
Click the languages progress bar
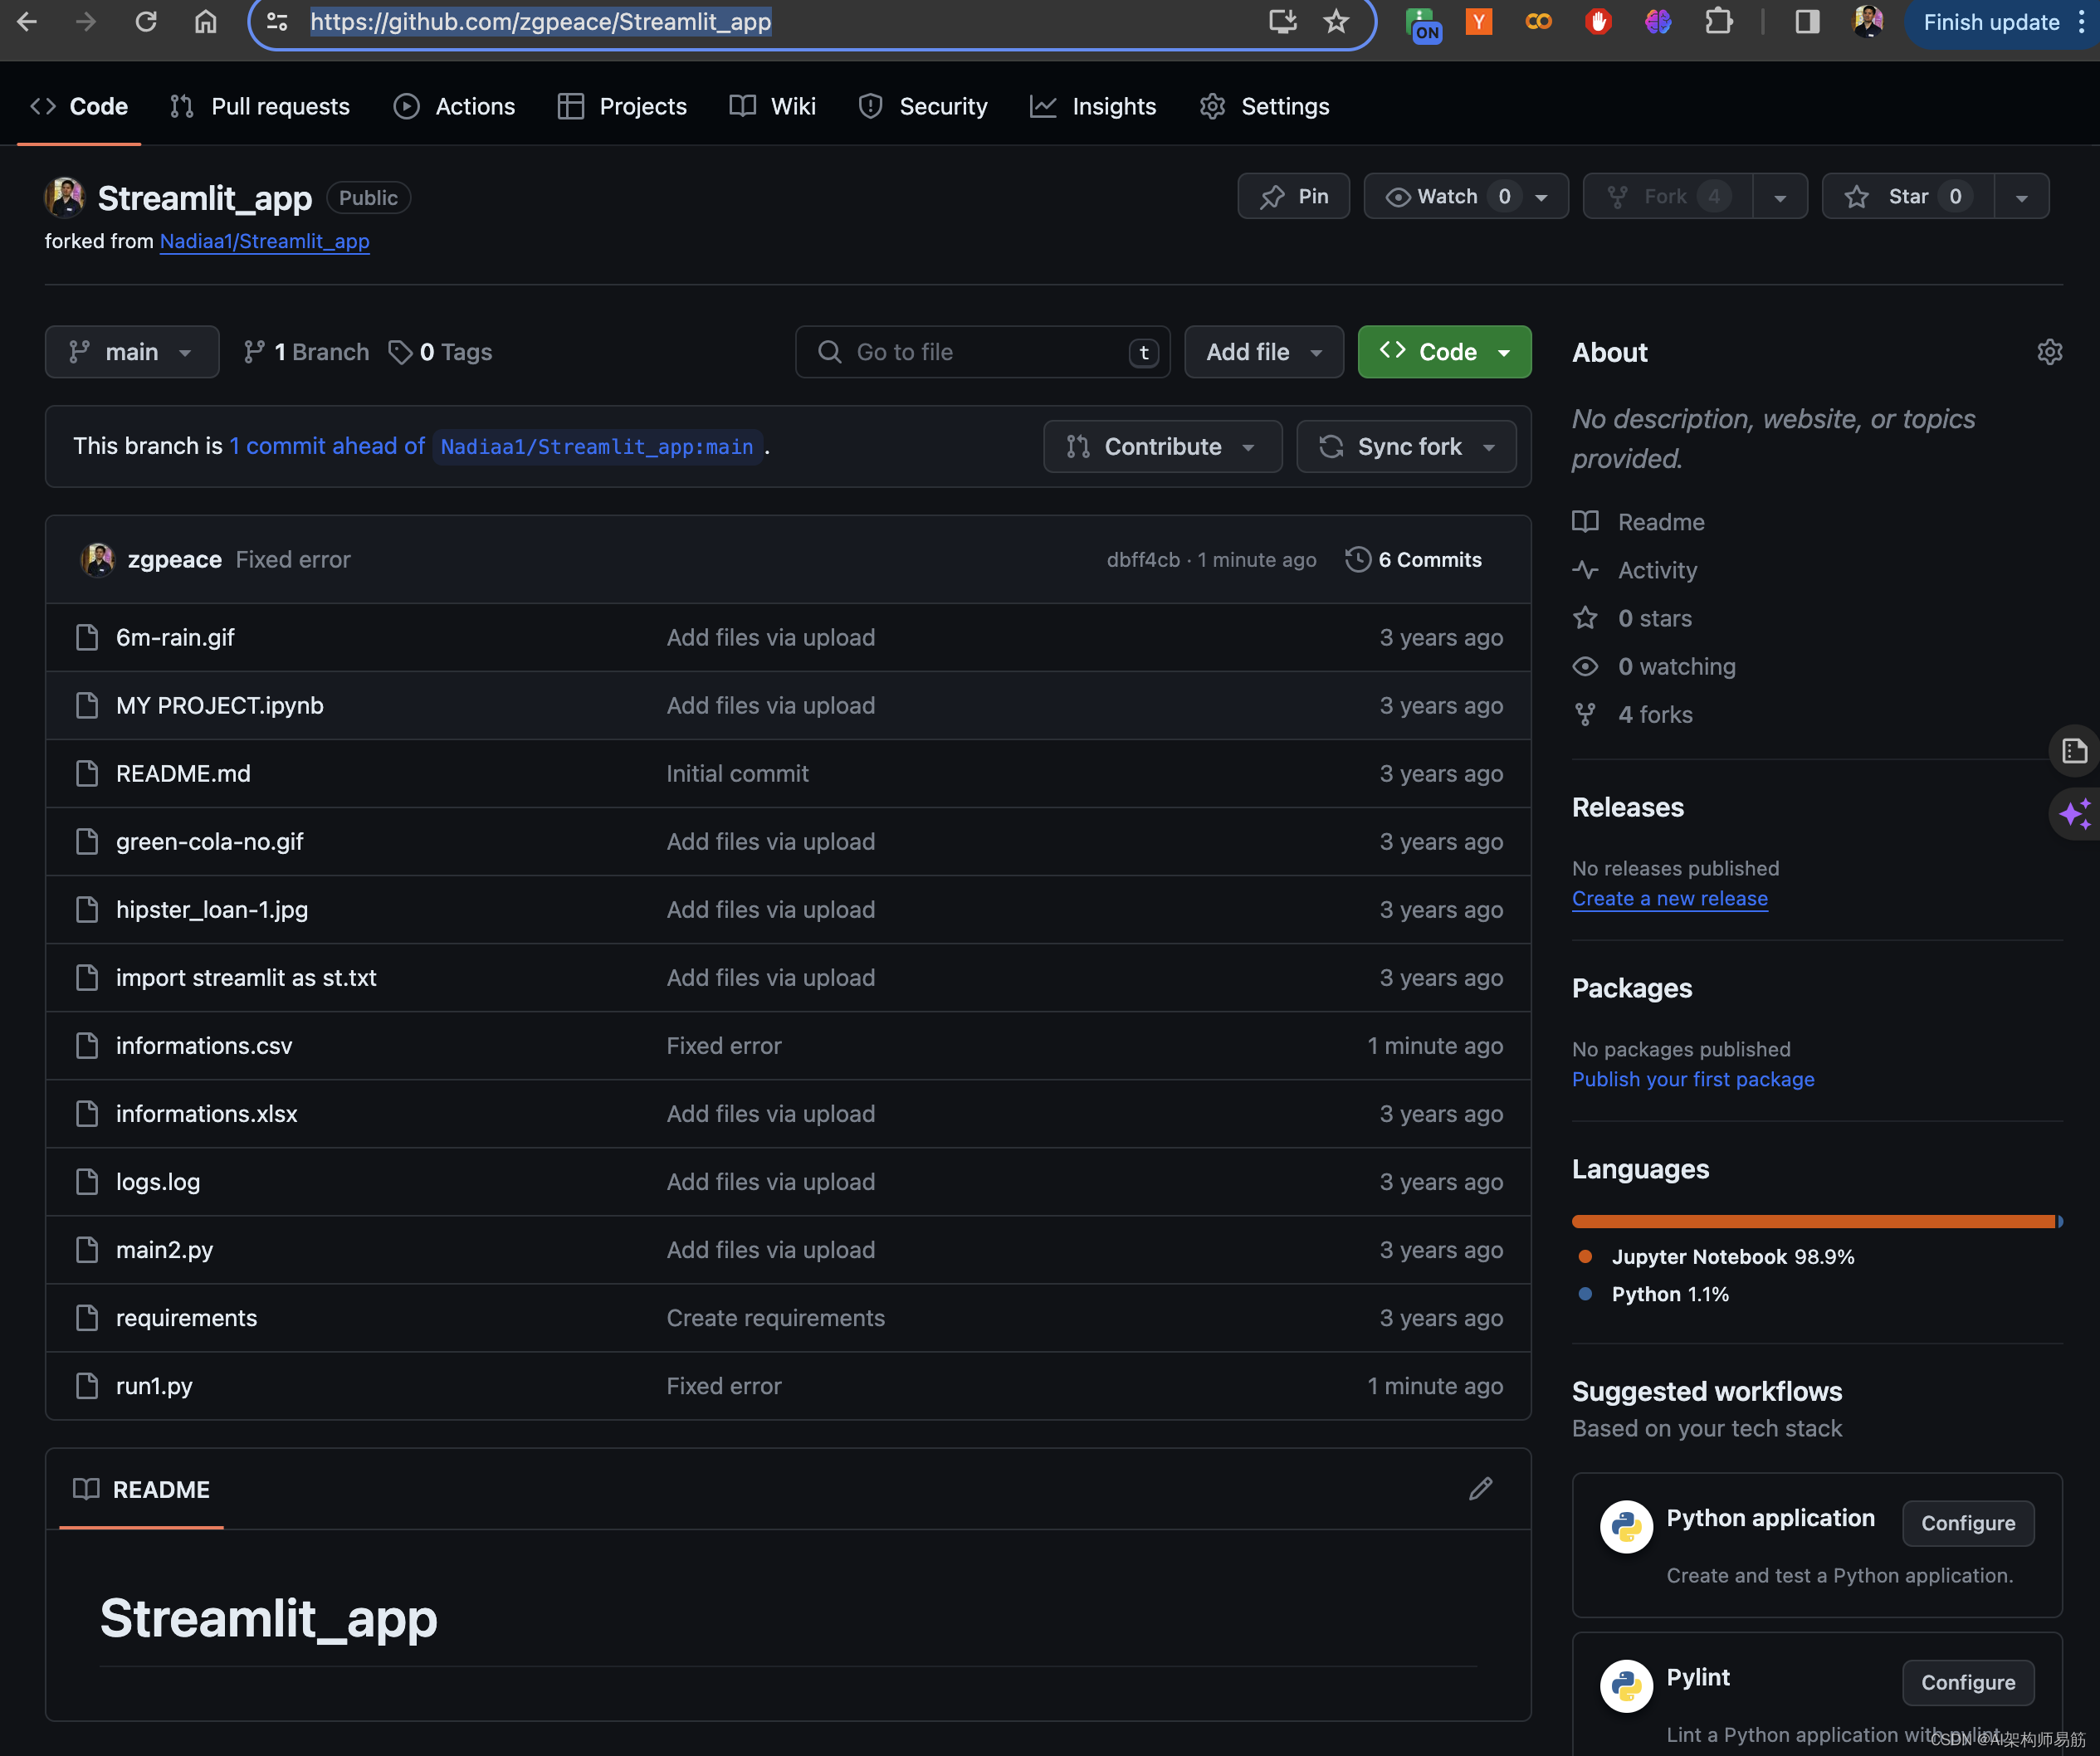[1817, 1221]
